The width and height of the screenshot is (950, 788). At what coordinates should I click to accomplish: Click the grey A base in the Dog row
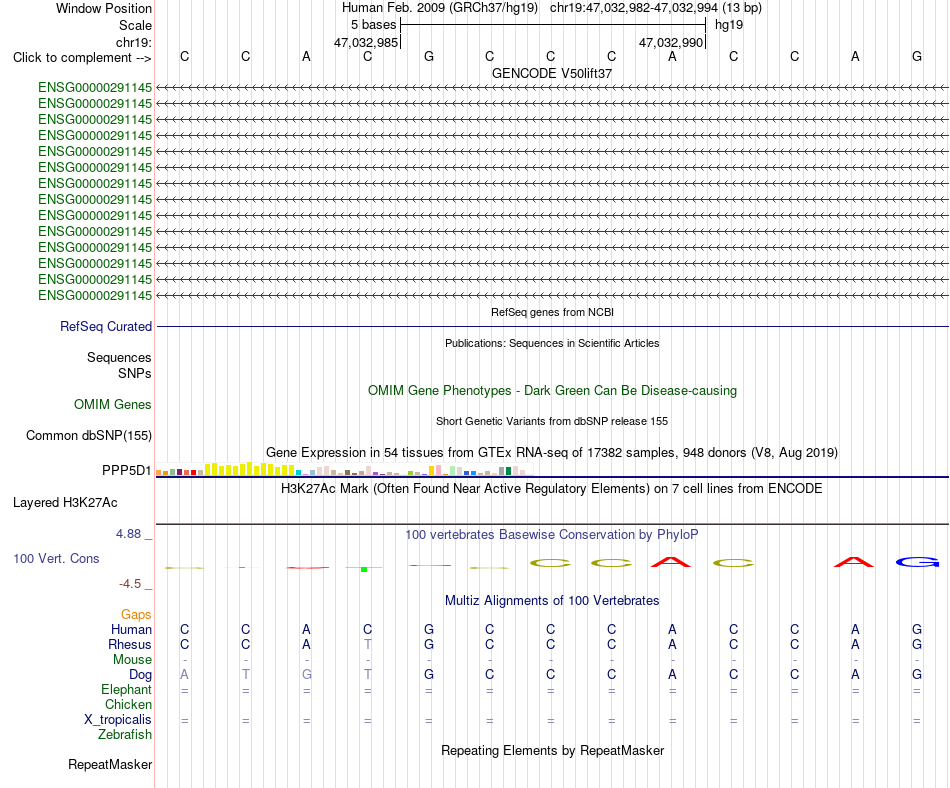(x=184, y=675)
